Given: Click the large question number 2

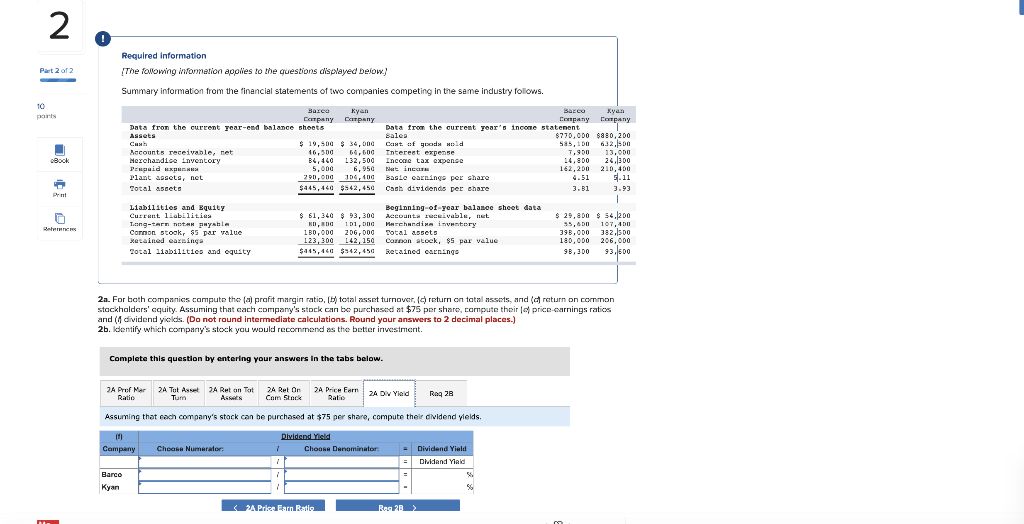Looking at the screenshot, I should click(x=58, y=26).
